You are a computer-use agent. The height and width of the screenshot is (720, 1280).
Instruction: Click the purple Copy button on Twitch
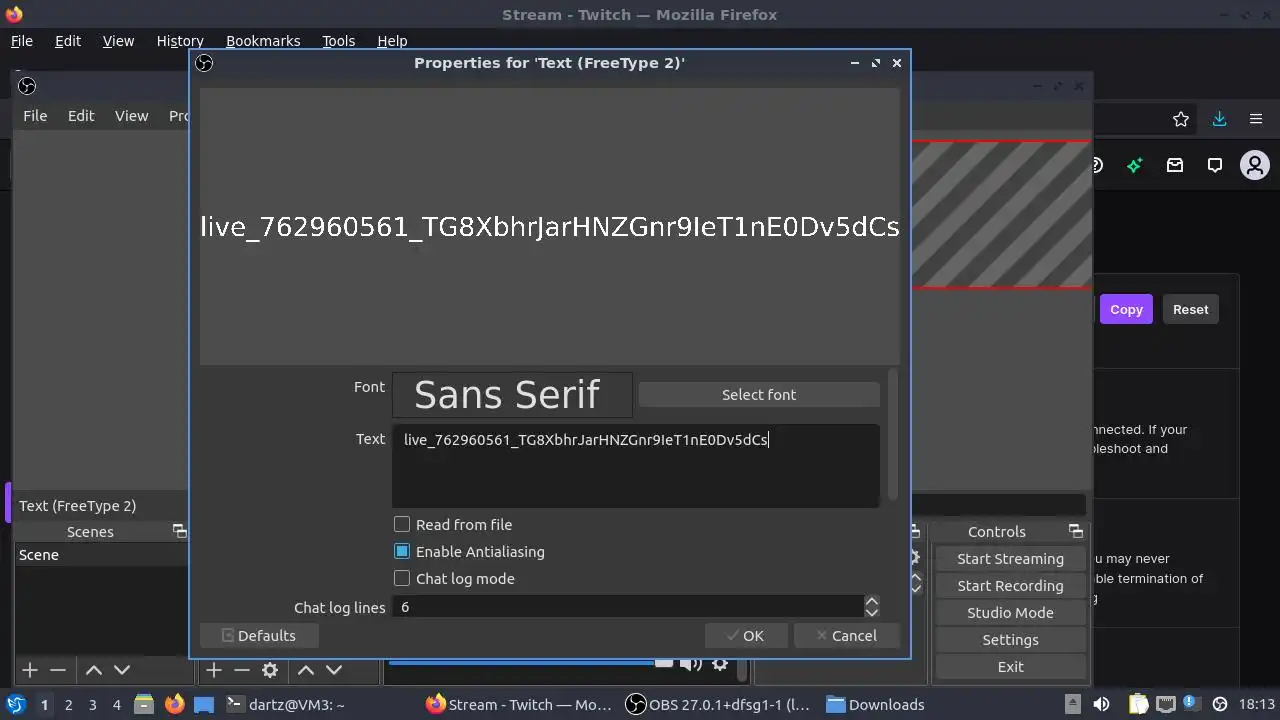1126,309
